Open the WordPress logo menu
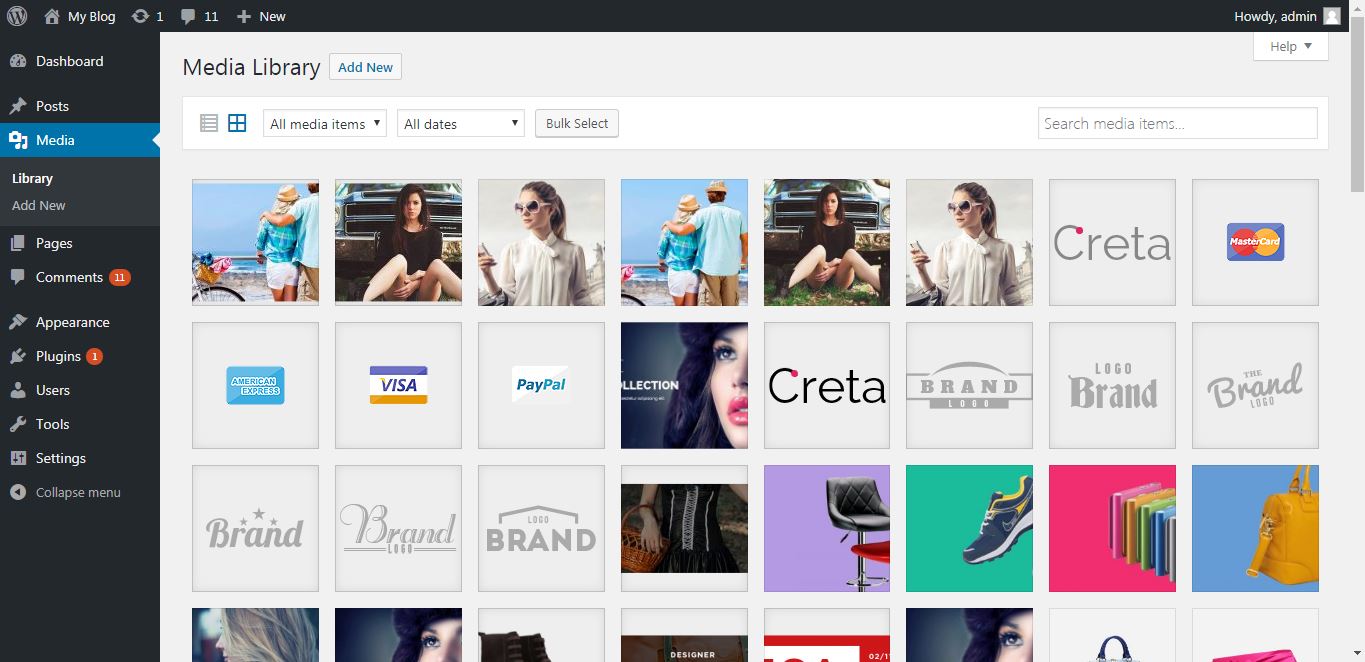 pos(17,16)
